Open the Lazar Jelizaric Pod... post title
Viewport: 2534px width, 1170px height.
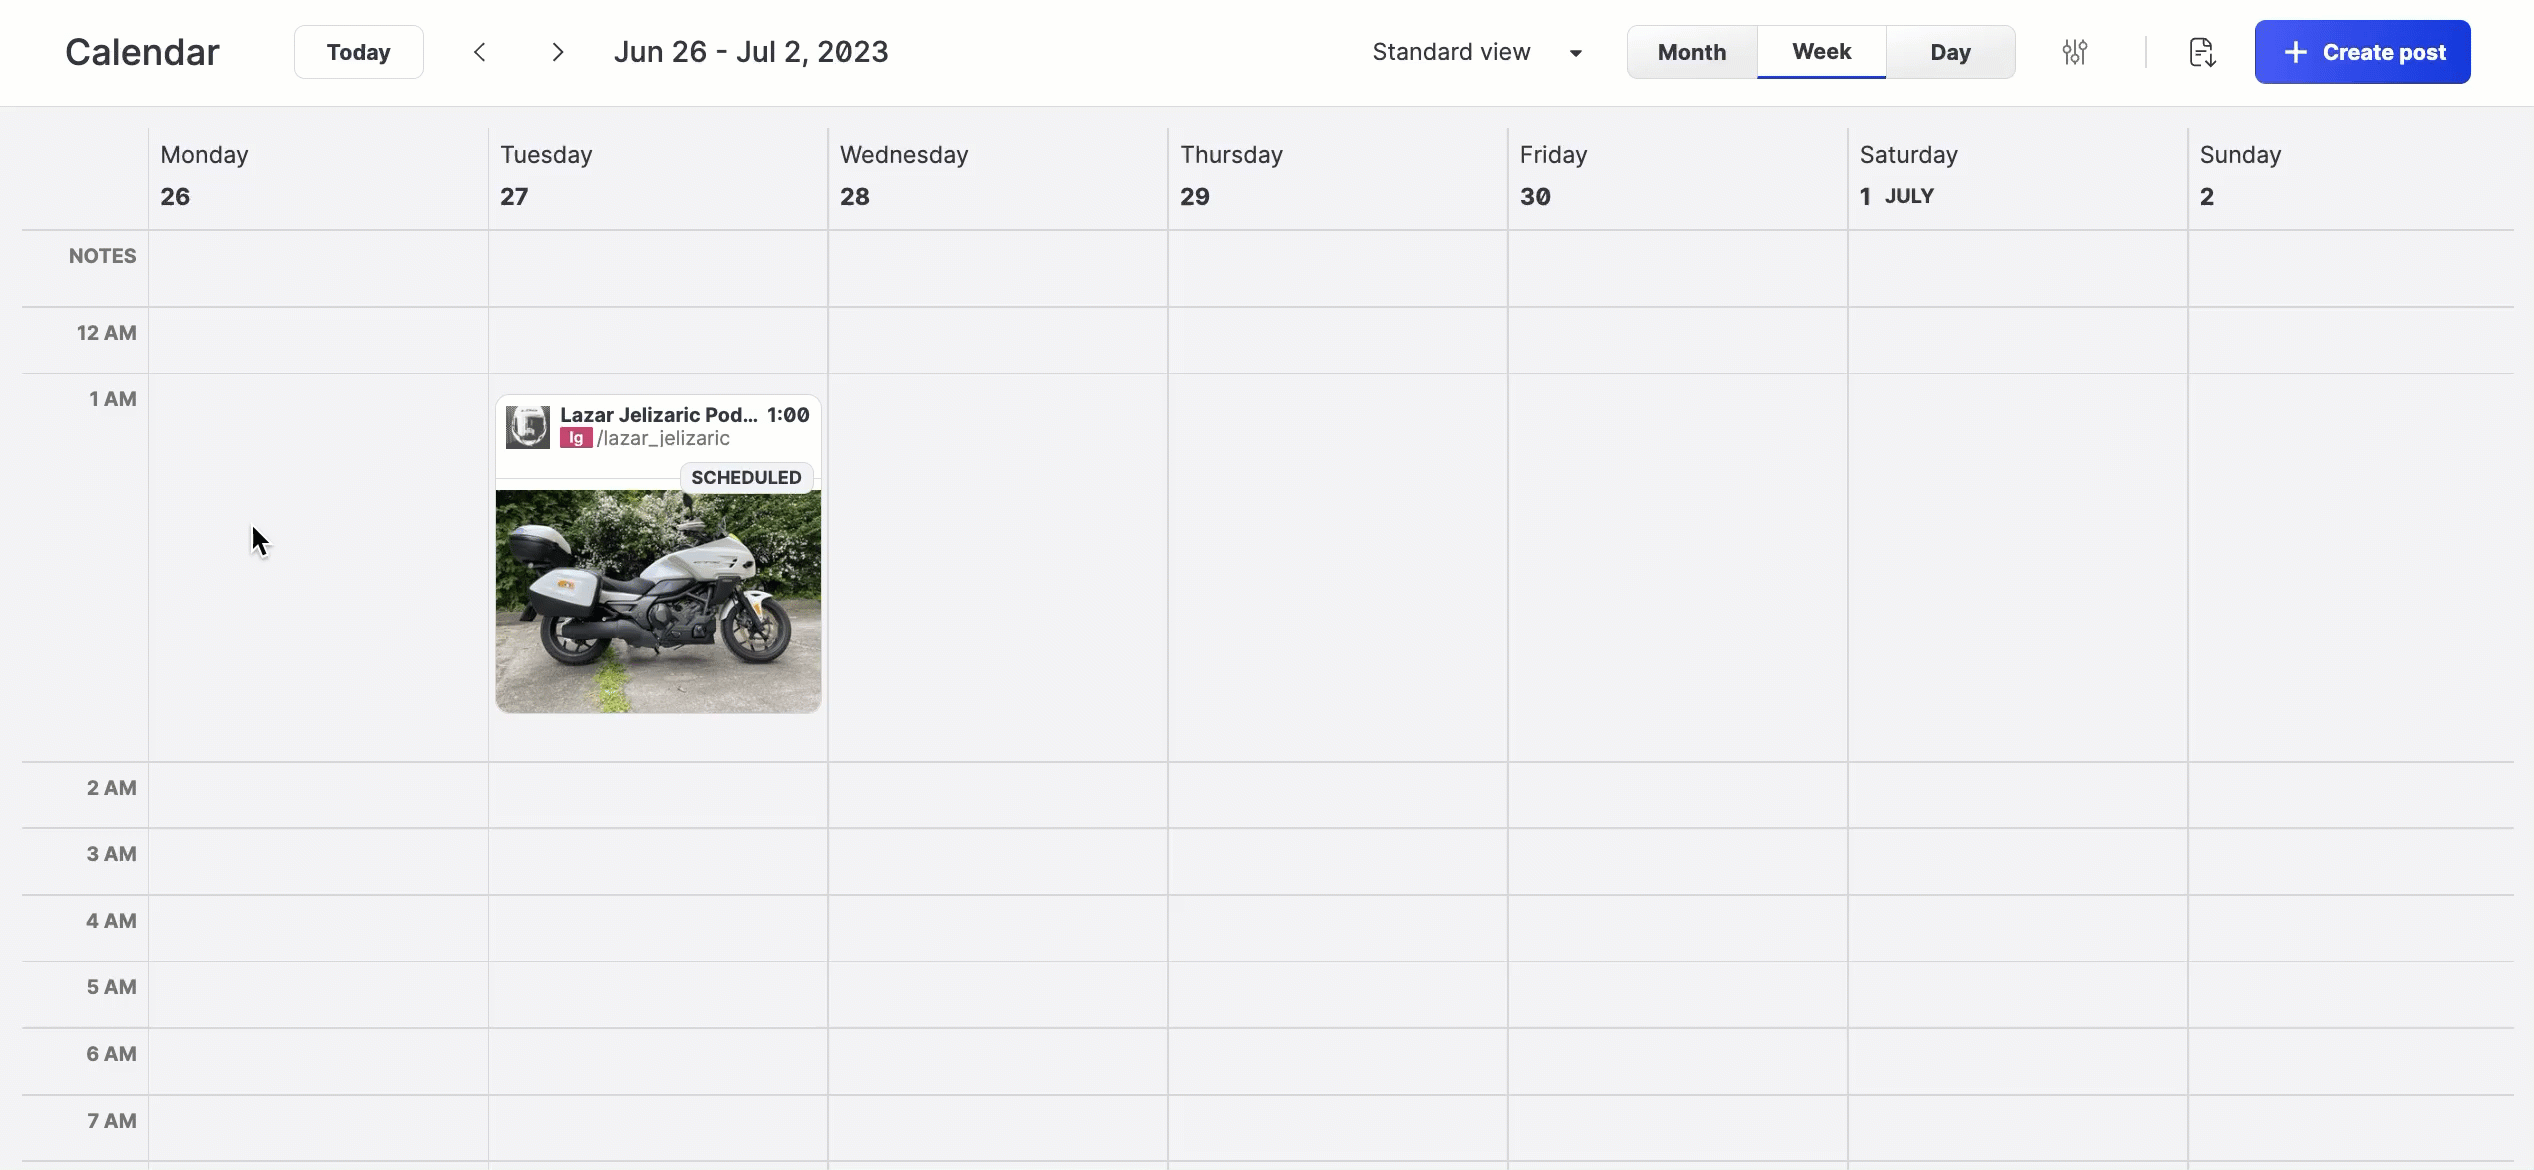click(x=658, y=415)
